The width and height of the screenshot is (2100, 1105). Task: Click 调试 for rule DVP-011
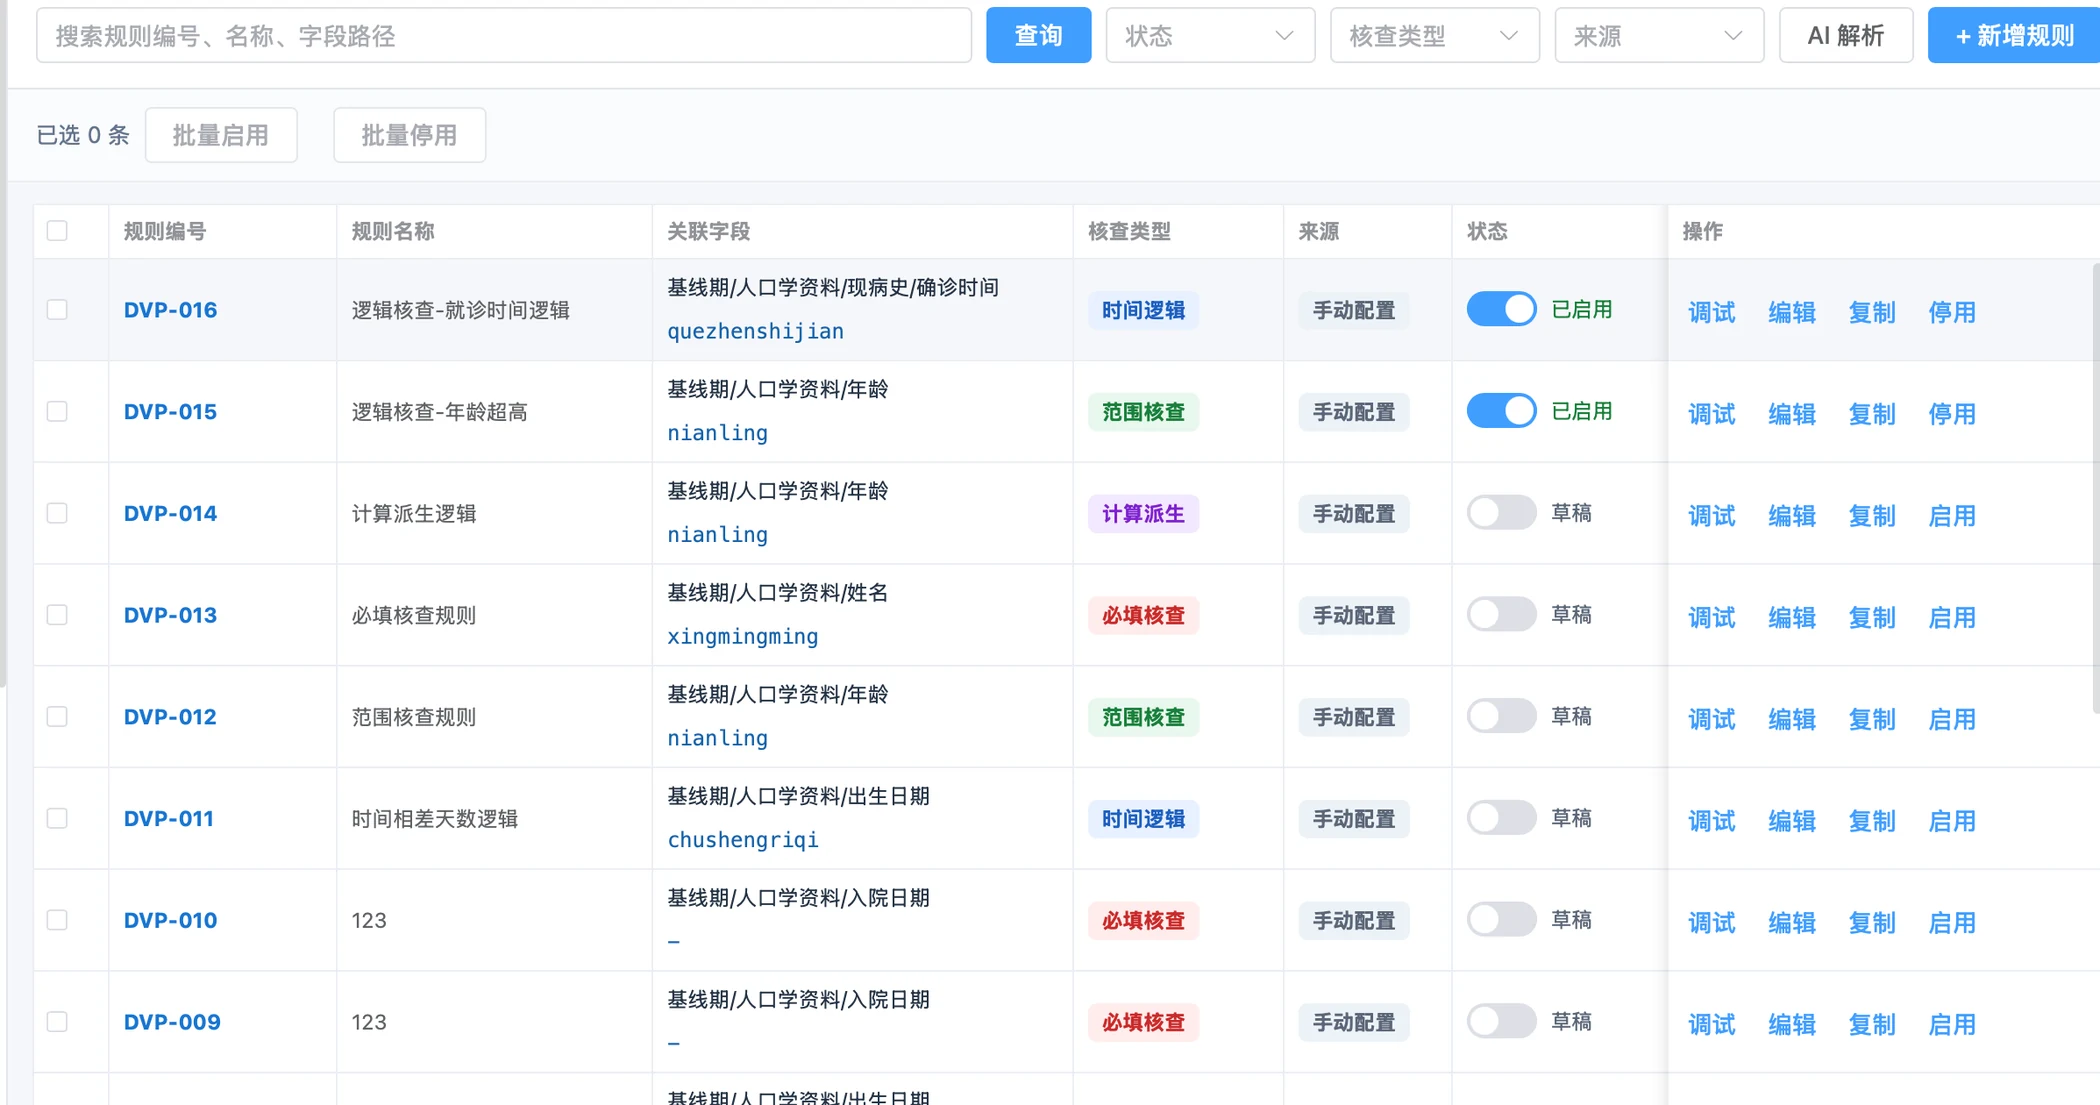1711,821
